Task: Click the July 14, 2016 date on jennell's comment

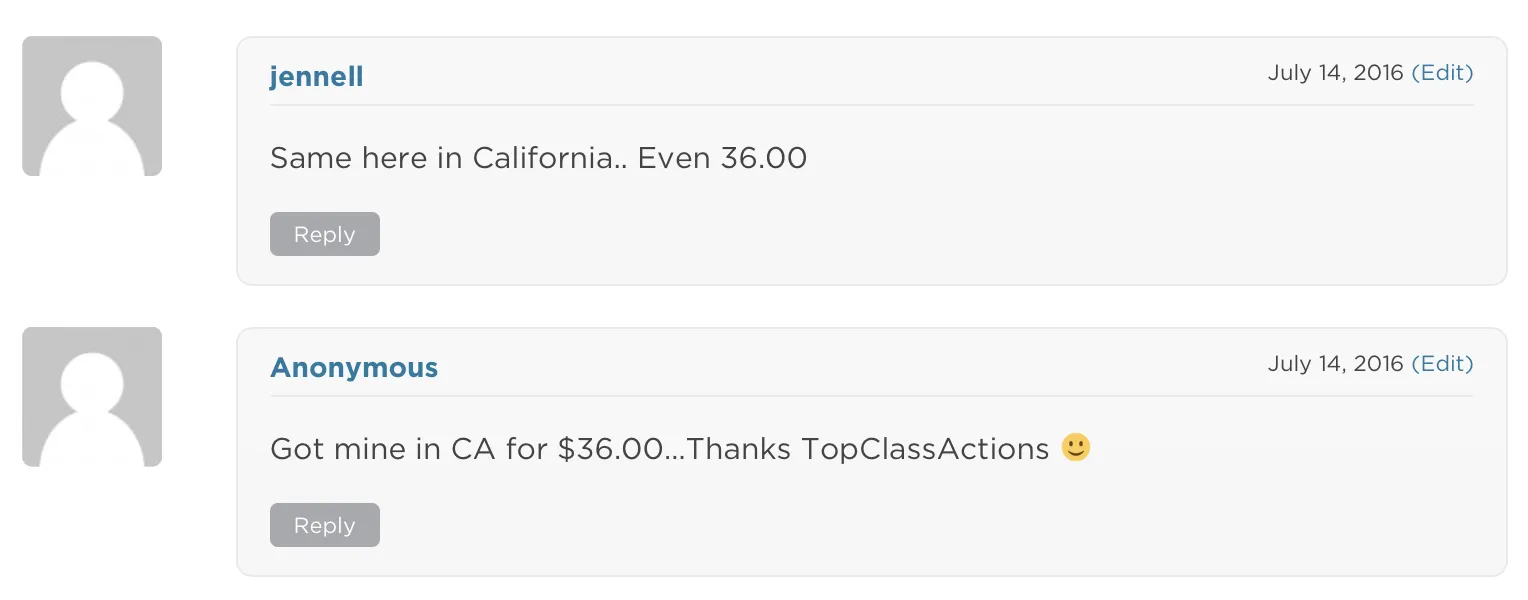Action: click(1335, 73)
